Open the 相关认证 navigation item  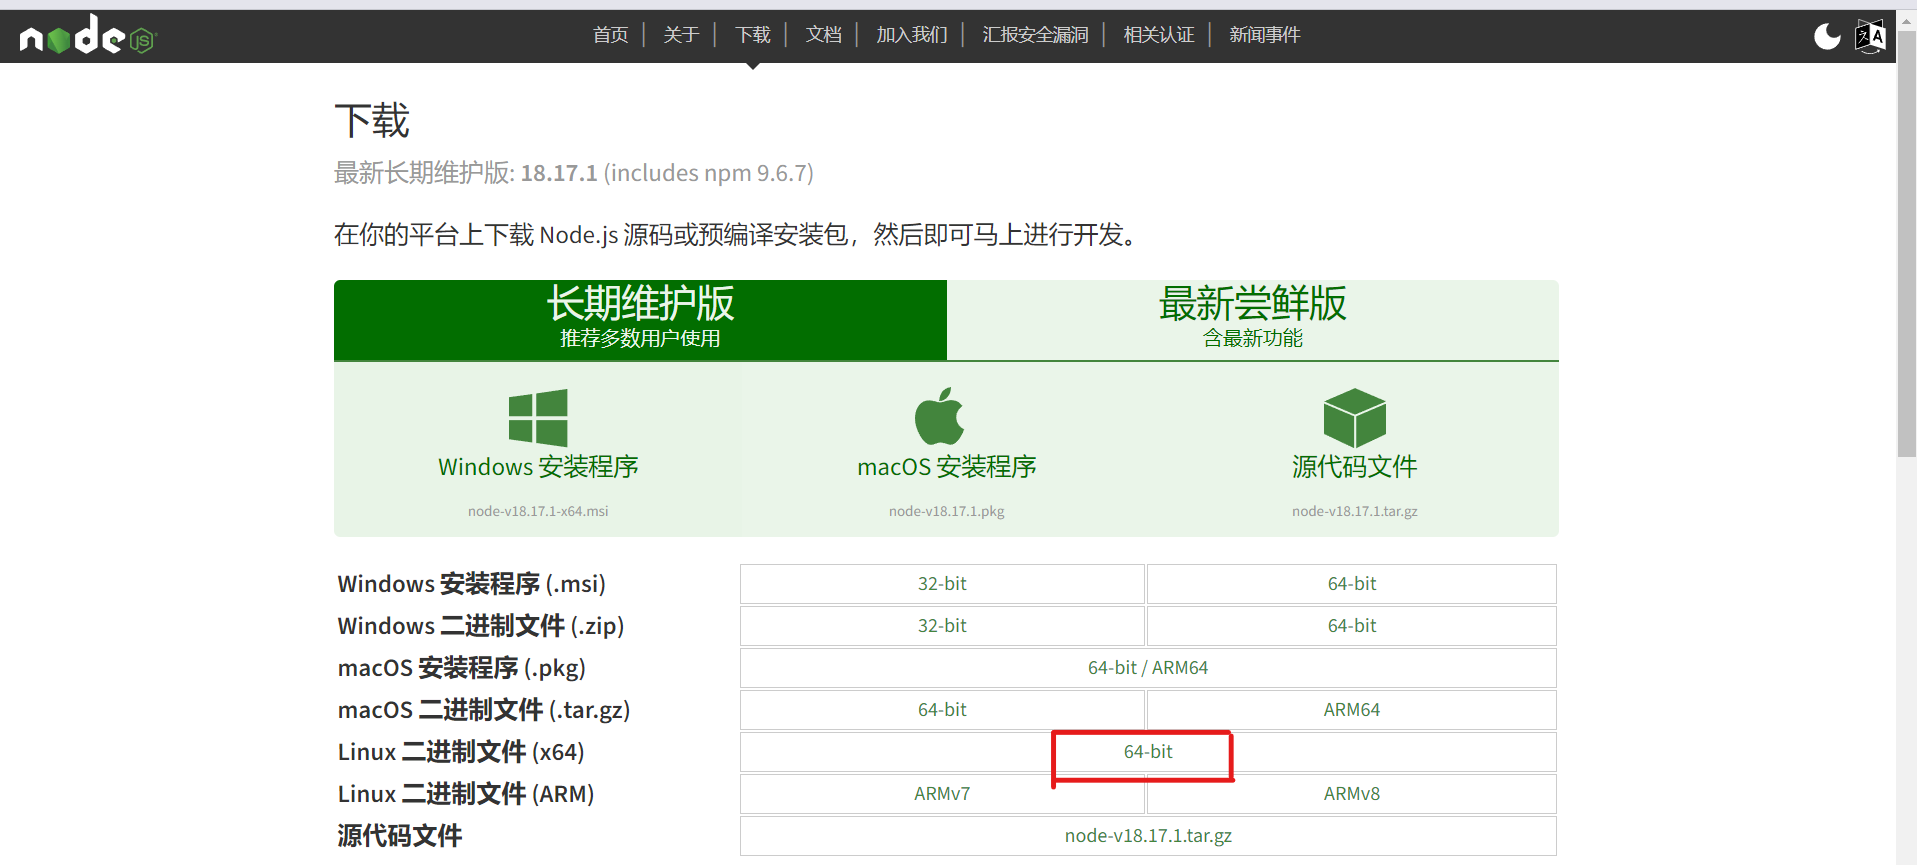pyautogui.click(x=1159, y=35)
